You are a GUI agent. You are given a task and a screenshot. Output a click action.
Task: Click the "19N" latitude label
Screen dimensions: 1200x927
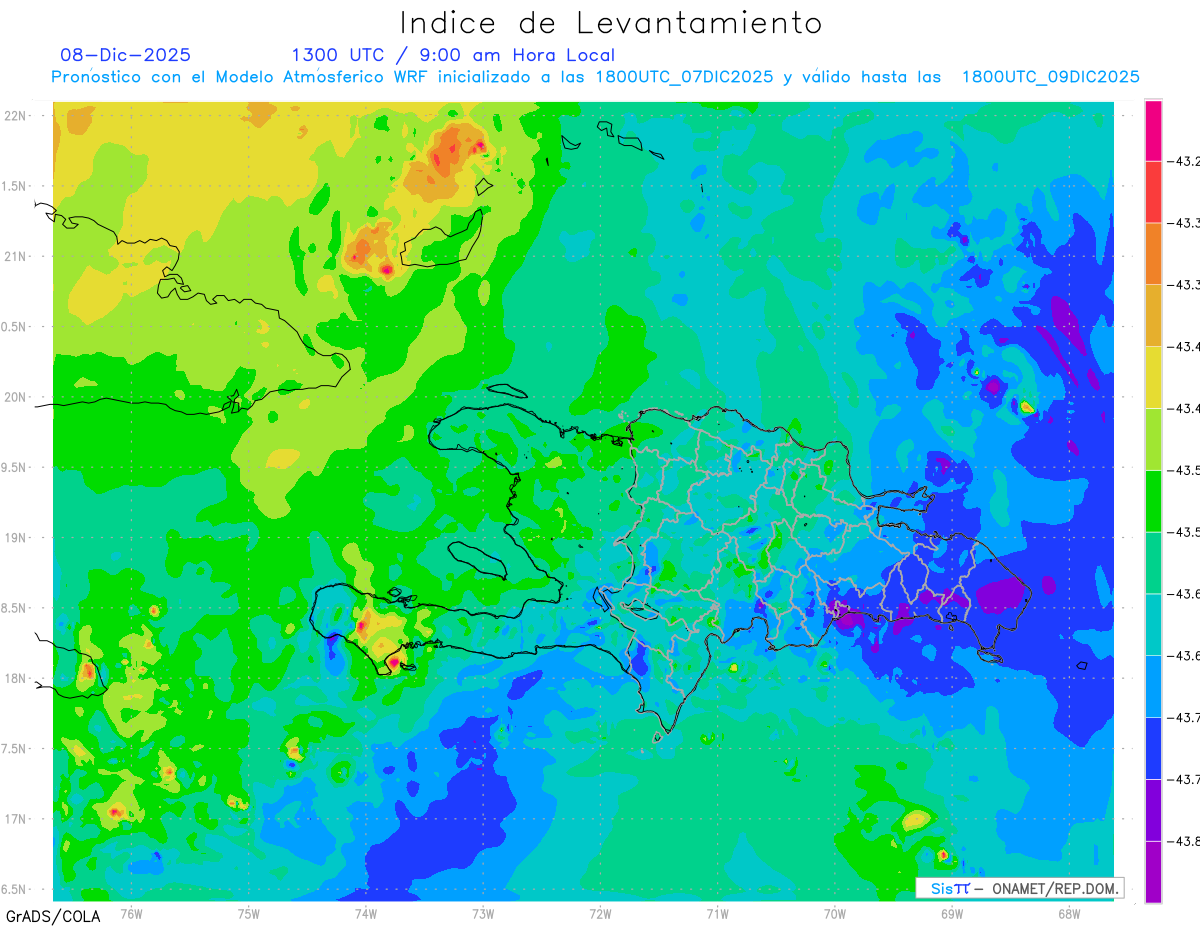(16, 538)
